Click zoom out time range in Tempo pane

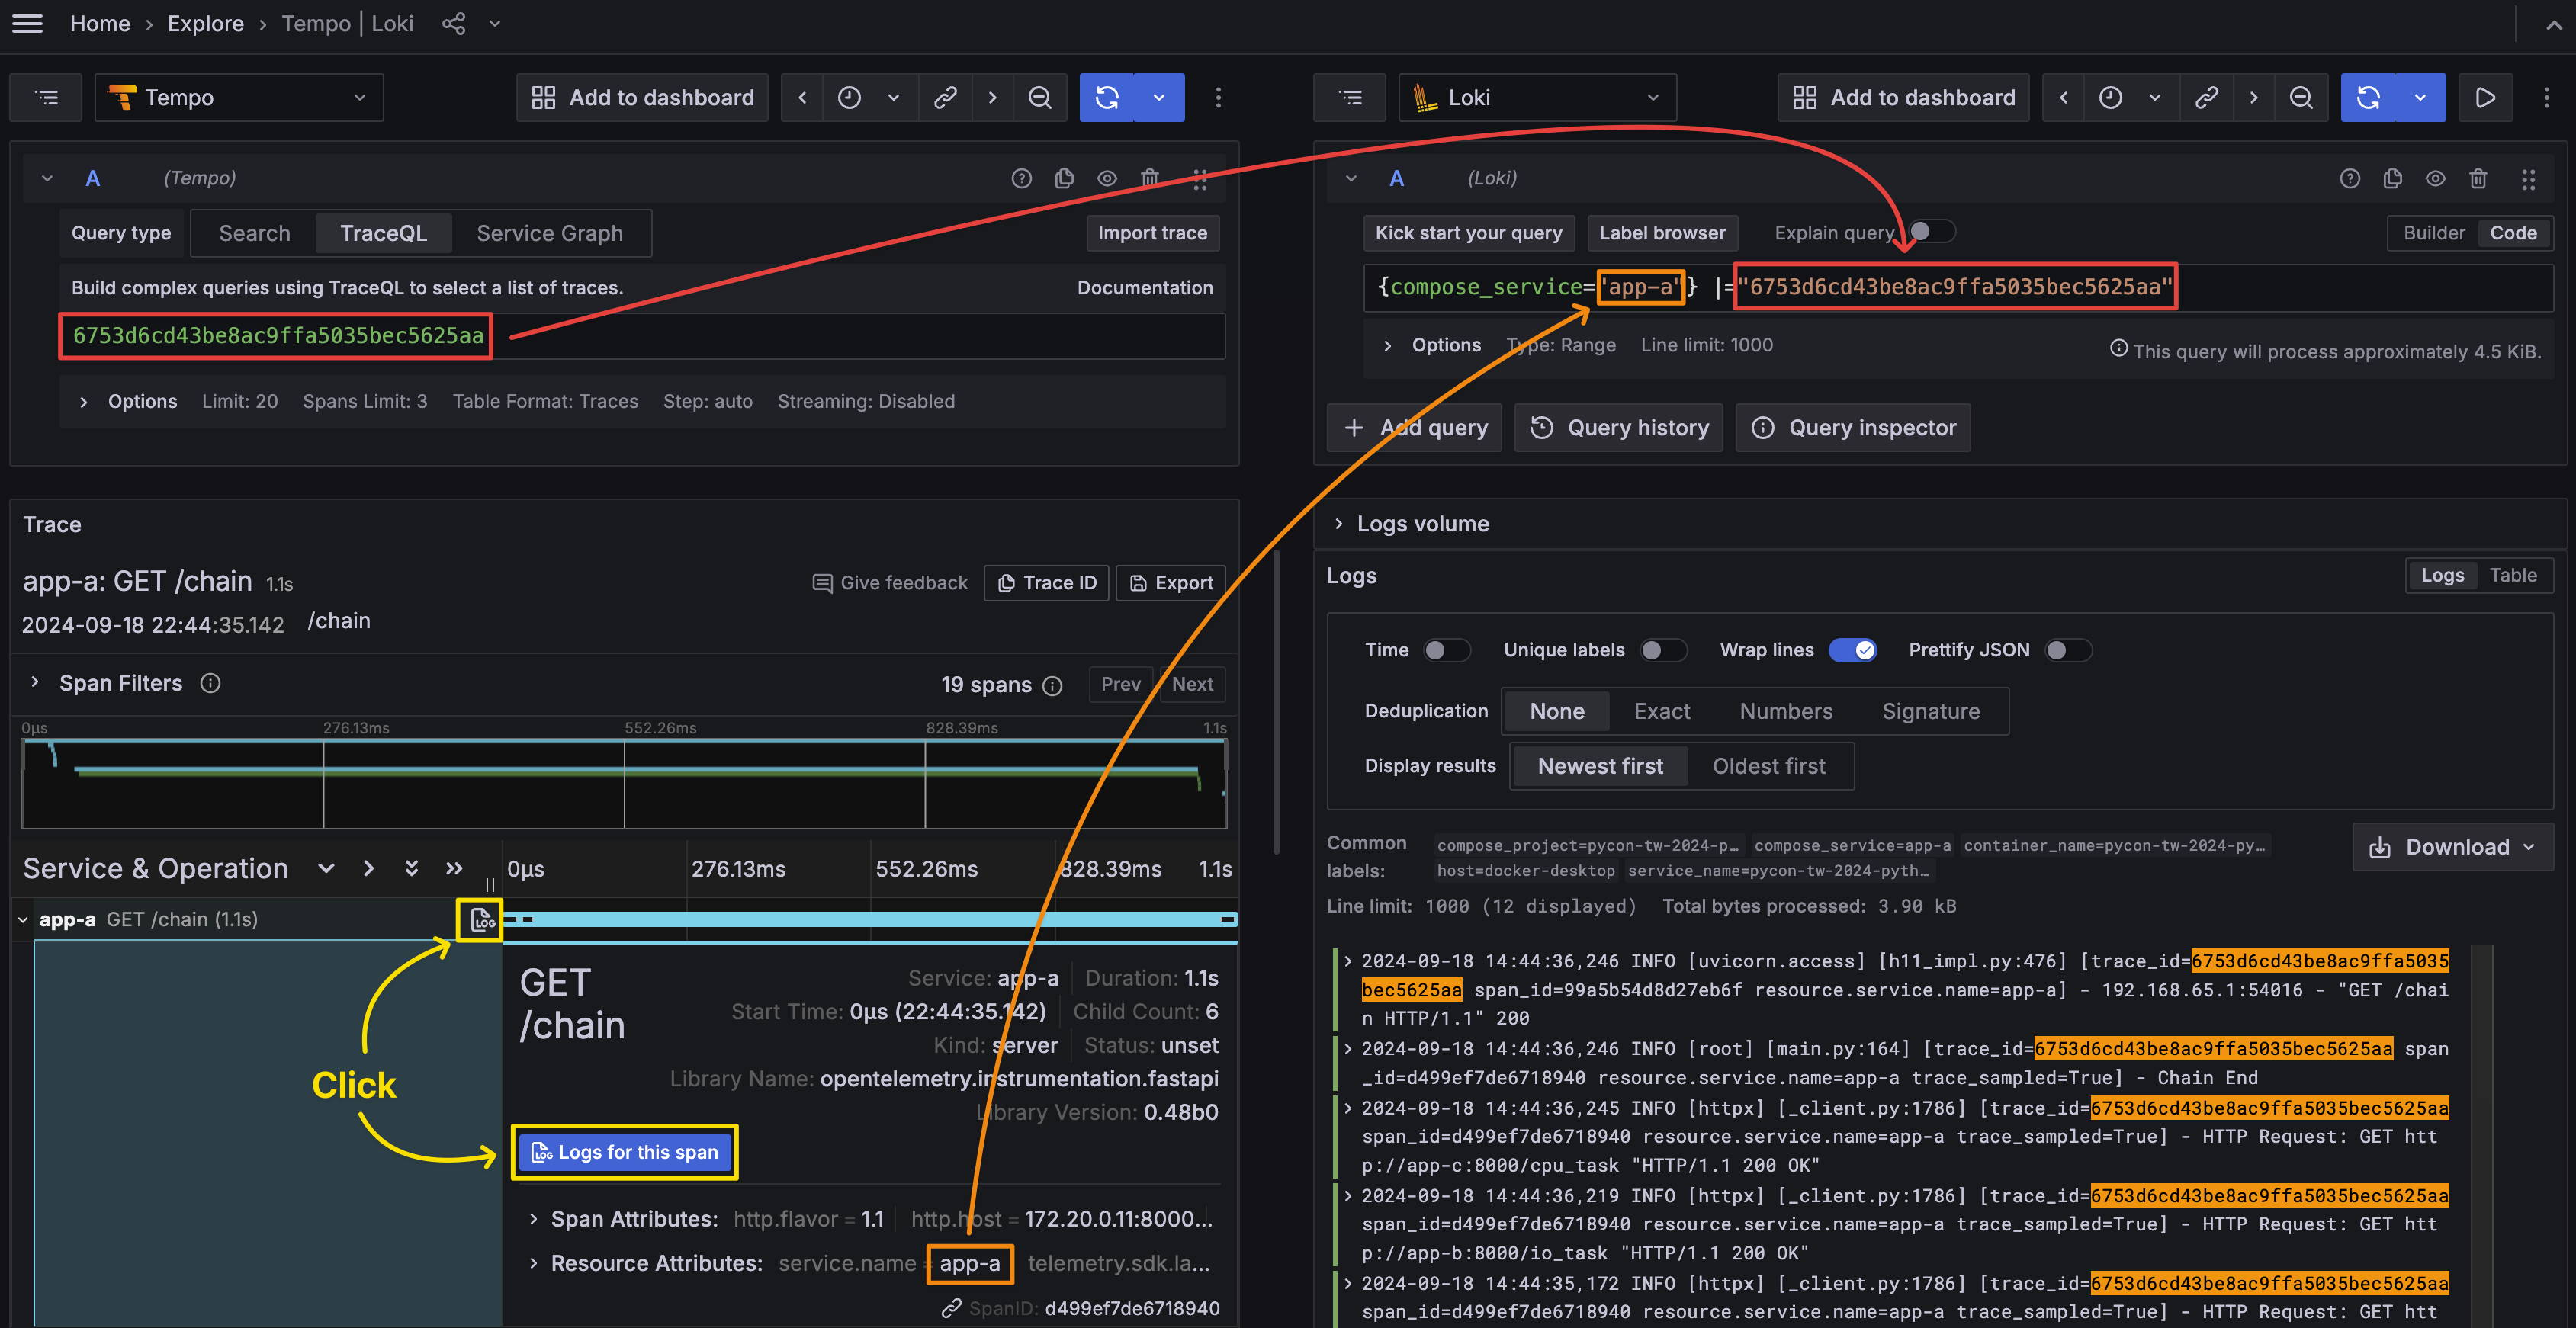[1040, 97]
